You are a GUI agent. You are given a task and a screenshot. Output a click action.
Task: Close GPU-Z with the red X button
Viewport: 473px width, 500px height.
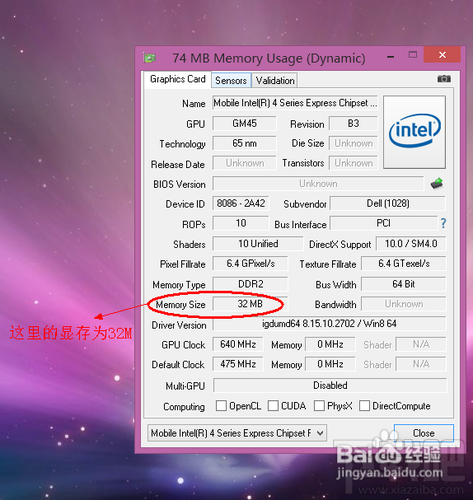(x=442, y=55)
